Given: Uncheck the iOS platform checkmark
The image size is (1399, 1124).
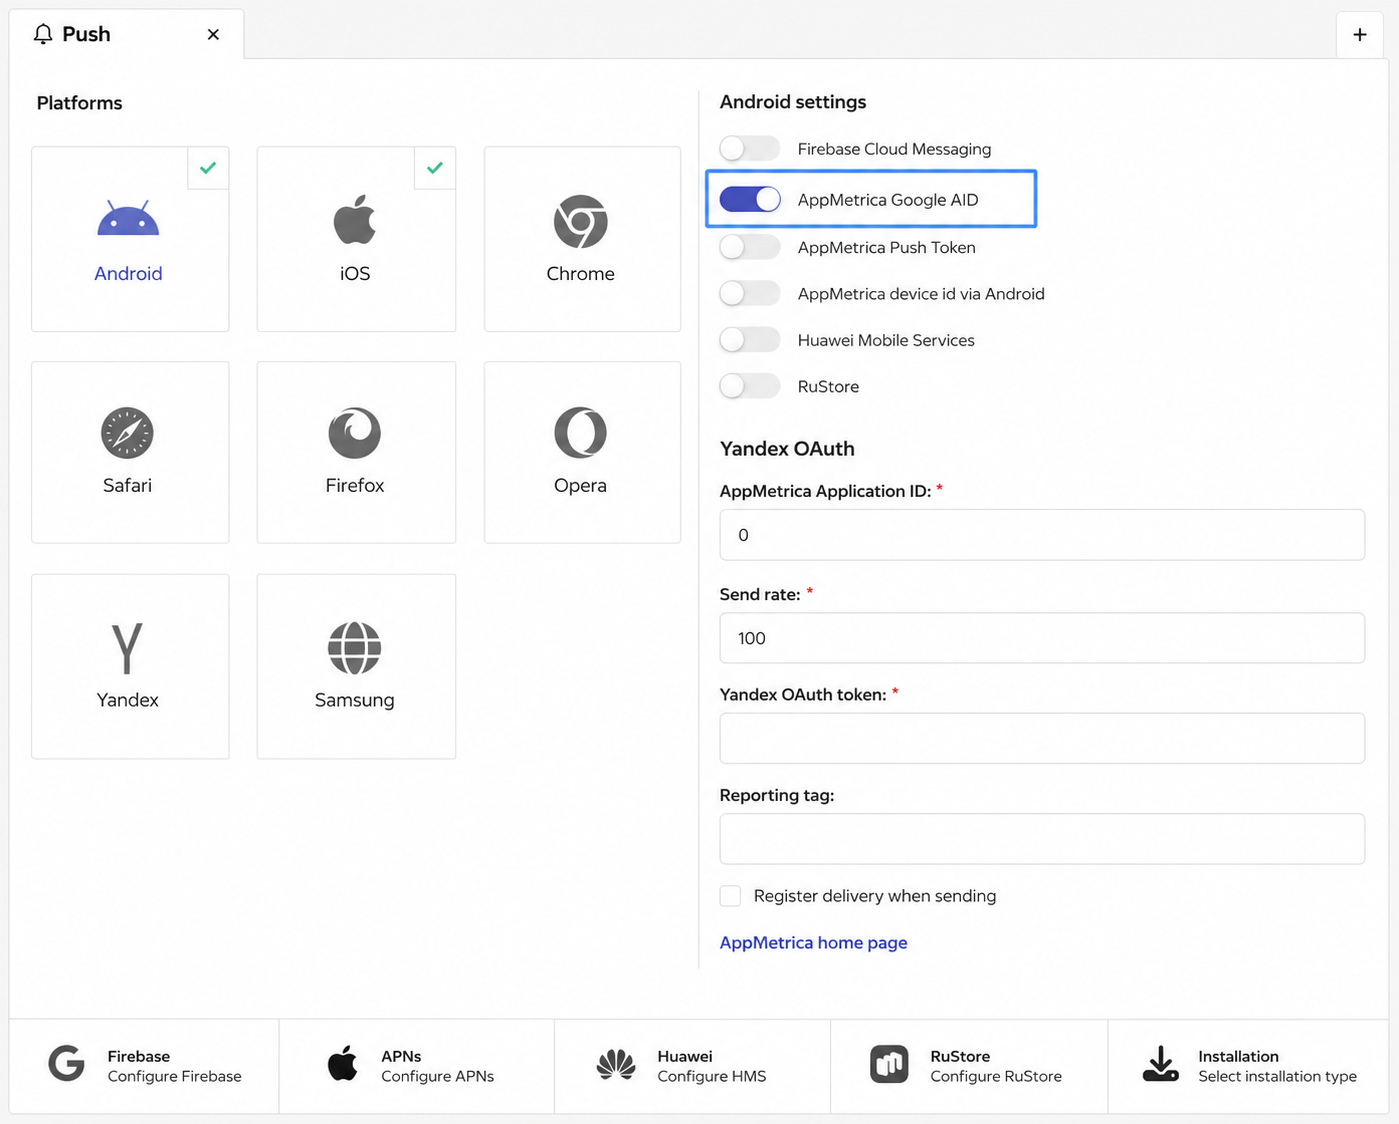Looking at the screenshot, I should [435, 168].
